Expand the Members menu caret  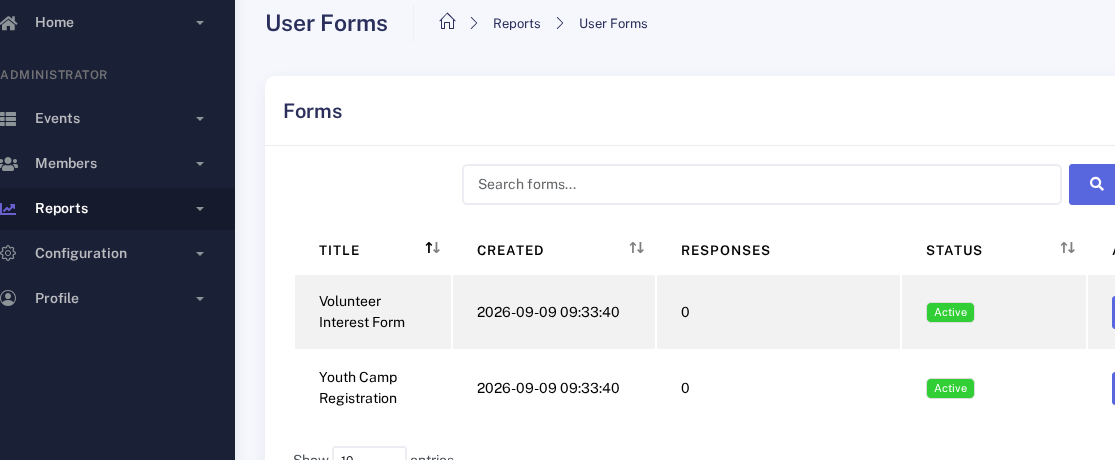[200, 164]
